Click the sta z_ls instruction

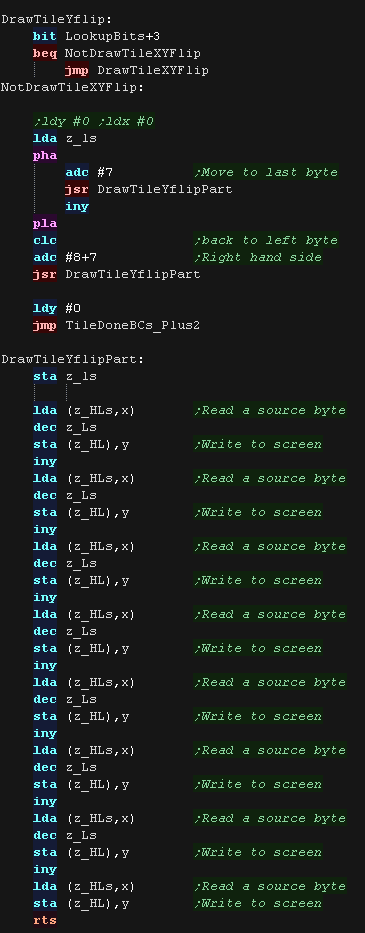point(64,376)
